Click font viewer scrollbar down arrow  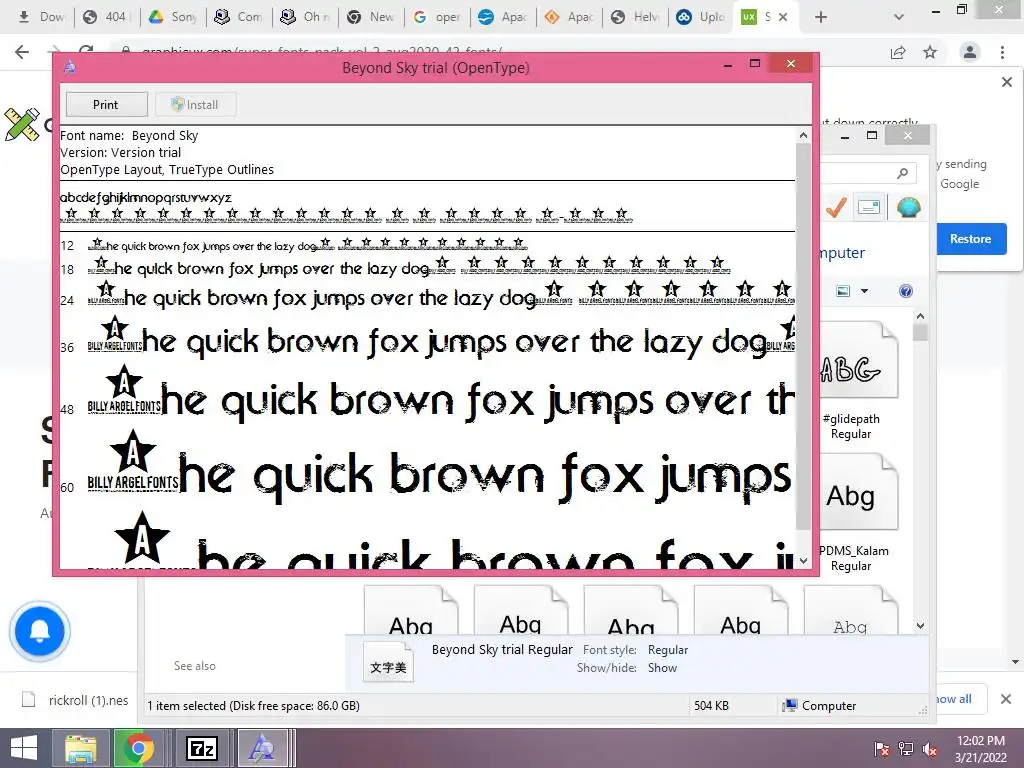[803, 560]
